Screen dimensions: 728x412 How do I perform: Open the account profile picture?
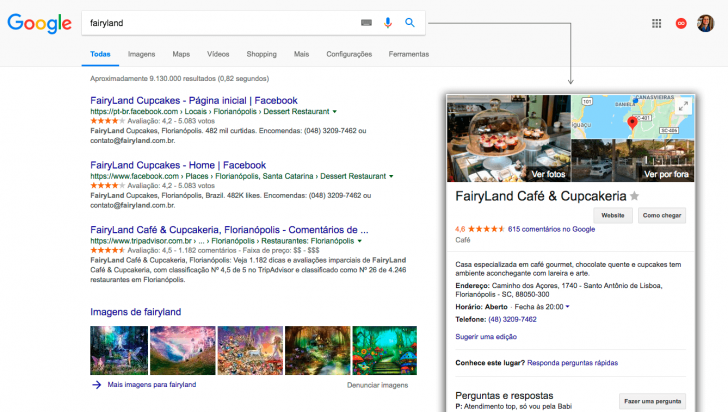click(705, 23)
